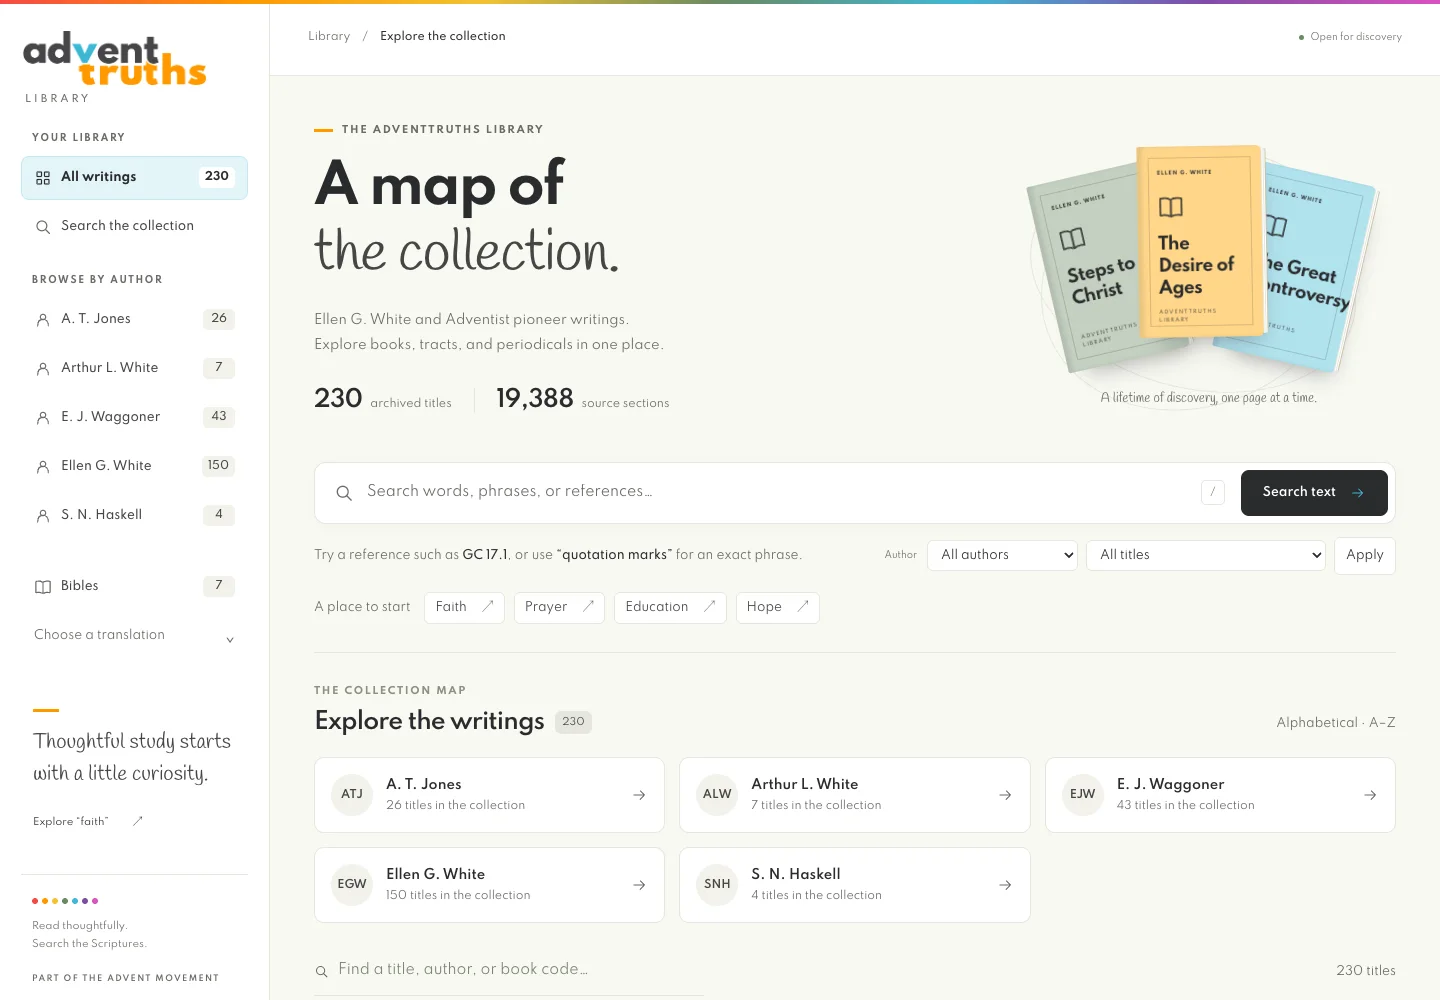This screenshot has height=1000, width=1440.
Task: Click The Desire of Ages book cover
Action: click(x=1199, y=243)
